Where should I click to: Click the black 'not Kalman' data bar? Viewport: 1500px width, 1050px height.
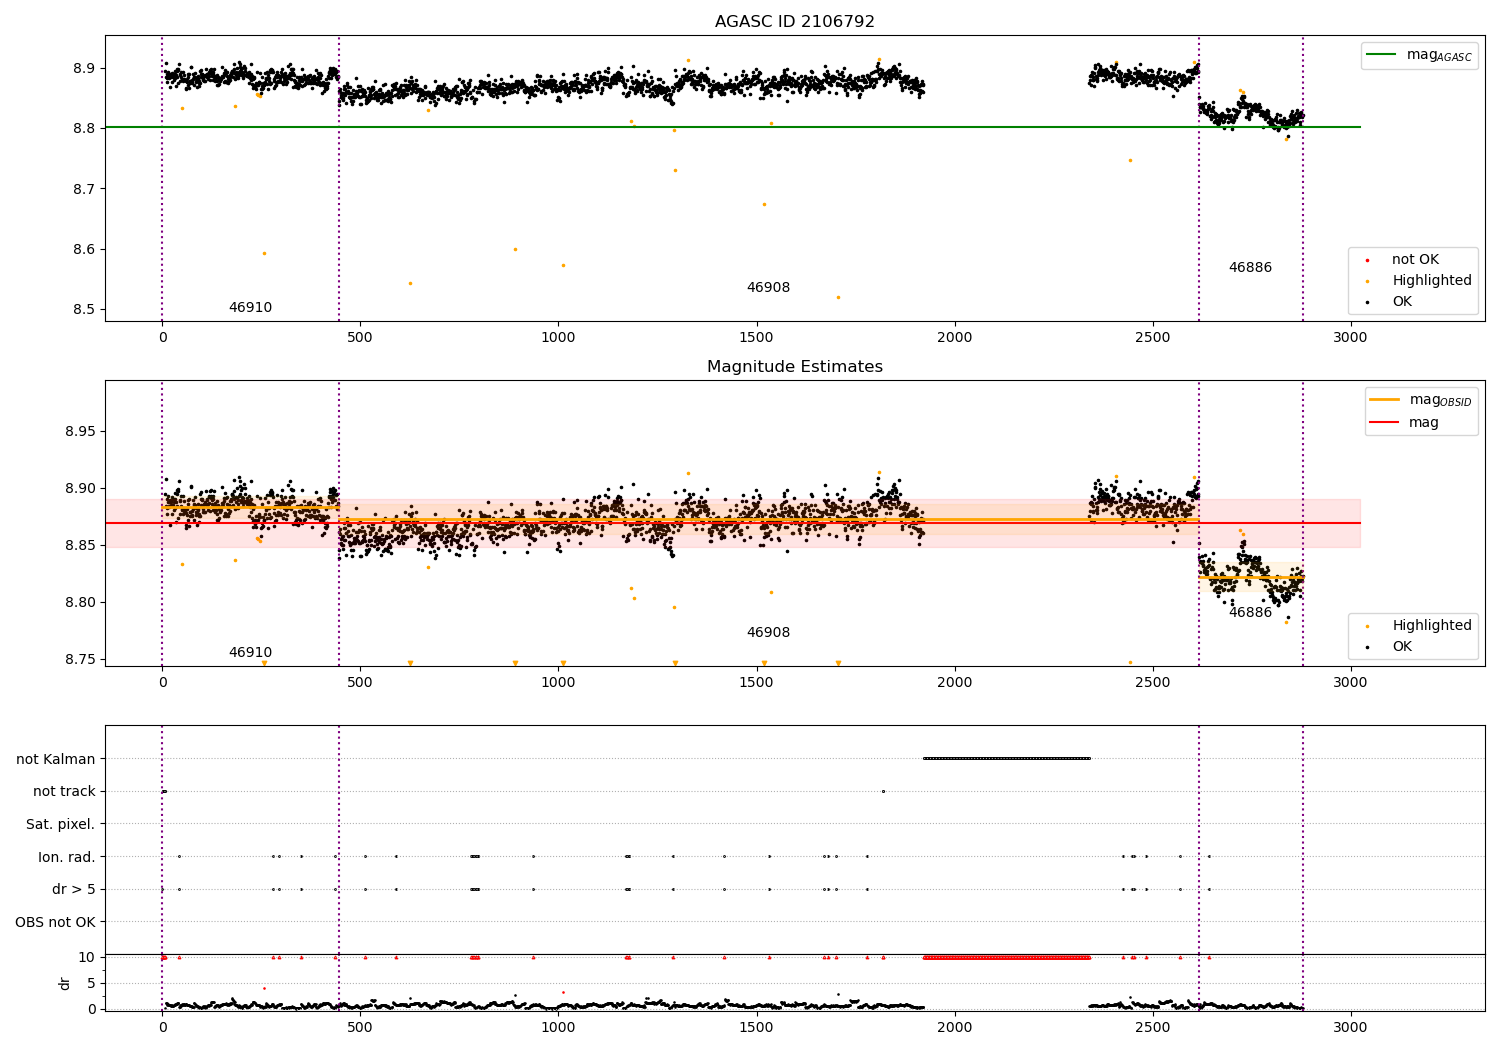(x=1006, y=758)
